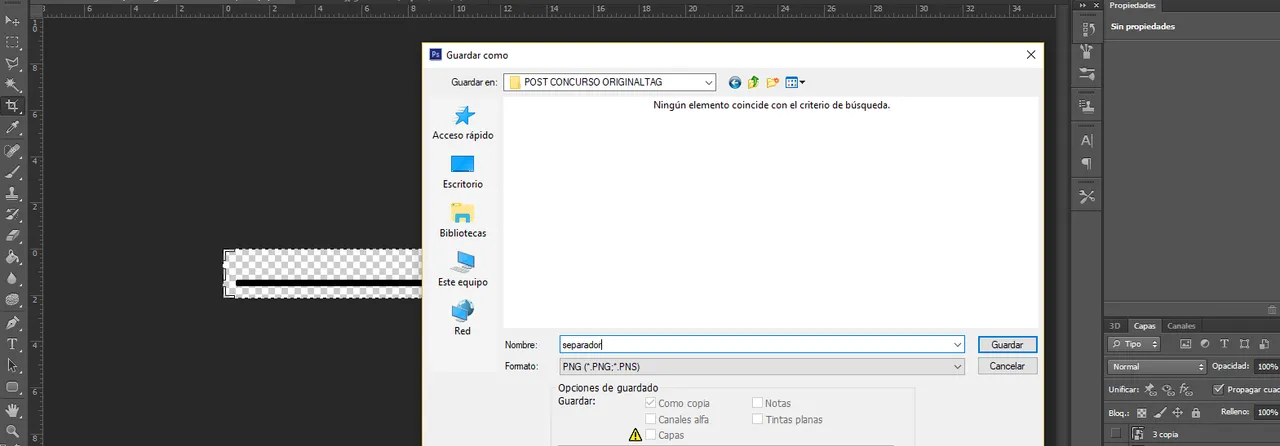Screen dimensions: 1280x446
Task: Toggle visibility of the 3 copia layer
Action: click(1115, 434)
